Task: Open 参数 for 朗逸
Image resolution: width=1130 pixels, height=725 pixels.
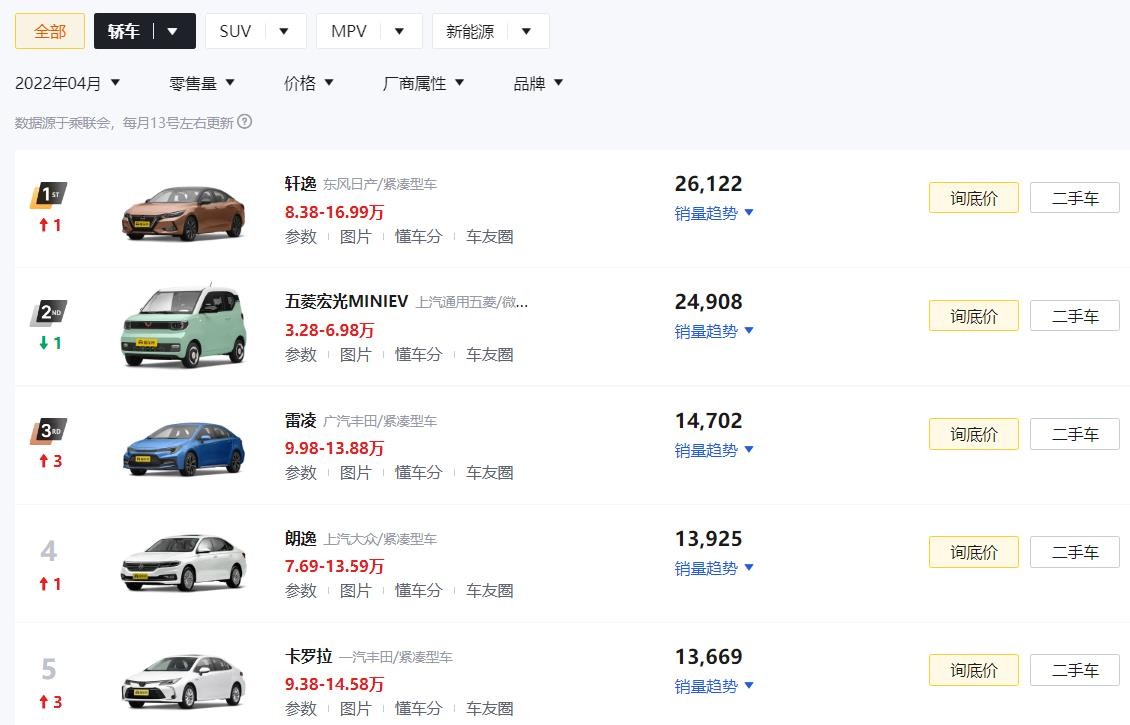Action: tap(301, 591)
